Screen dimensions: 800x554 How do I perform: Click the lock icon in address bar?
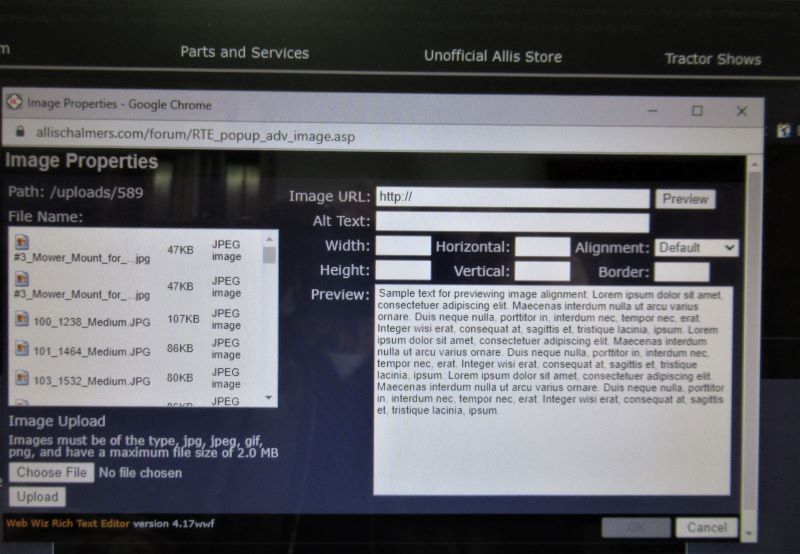(x=20, y=132)
